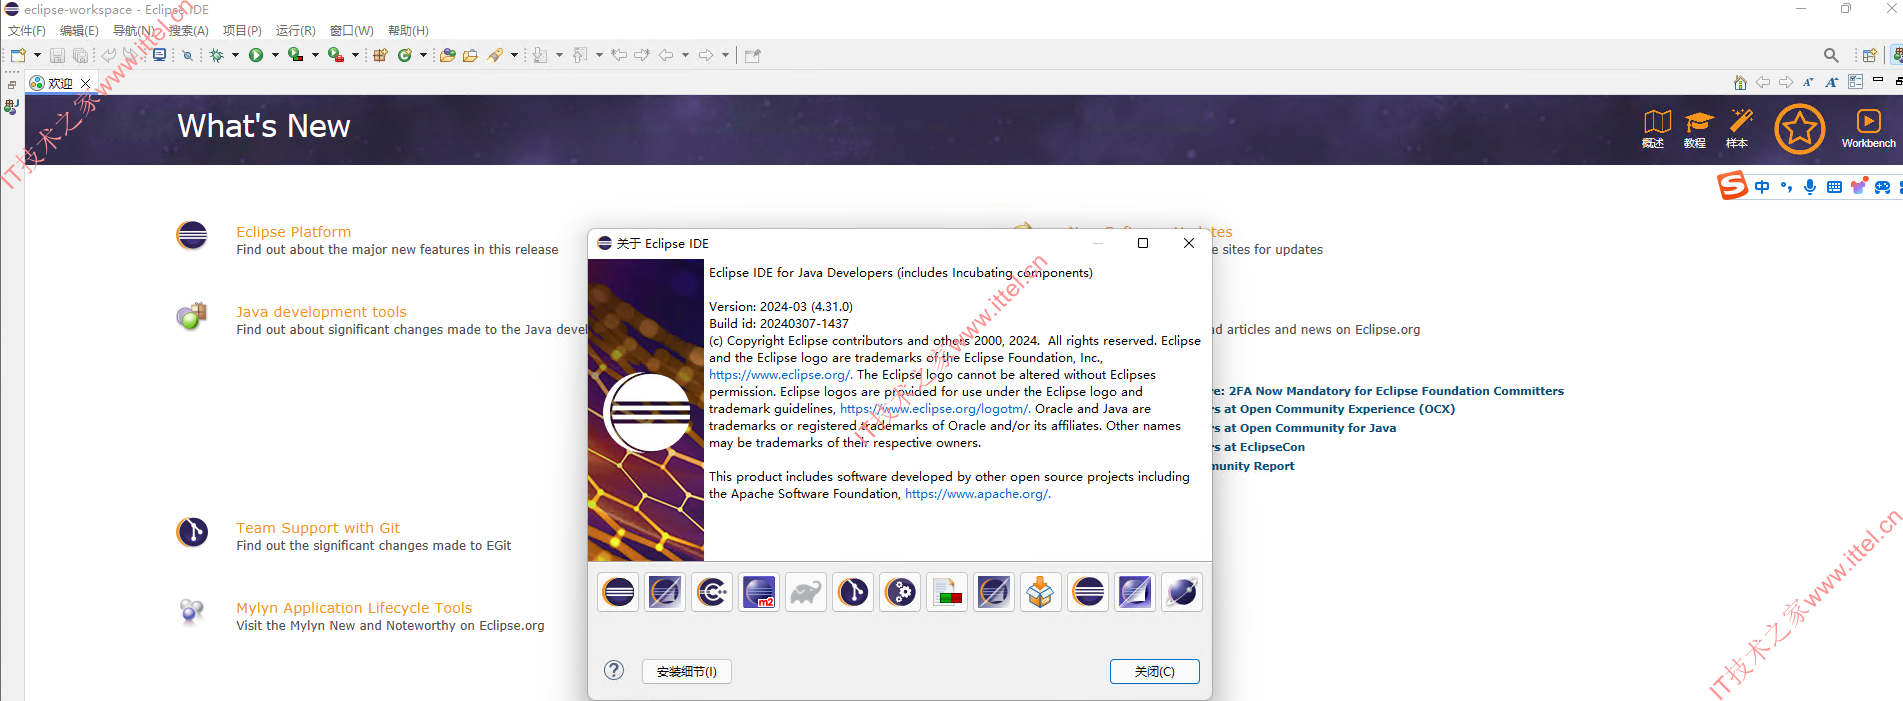Open the Team Support with Git link
The image size is (1903, 701).
318,528
